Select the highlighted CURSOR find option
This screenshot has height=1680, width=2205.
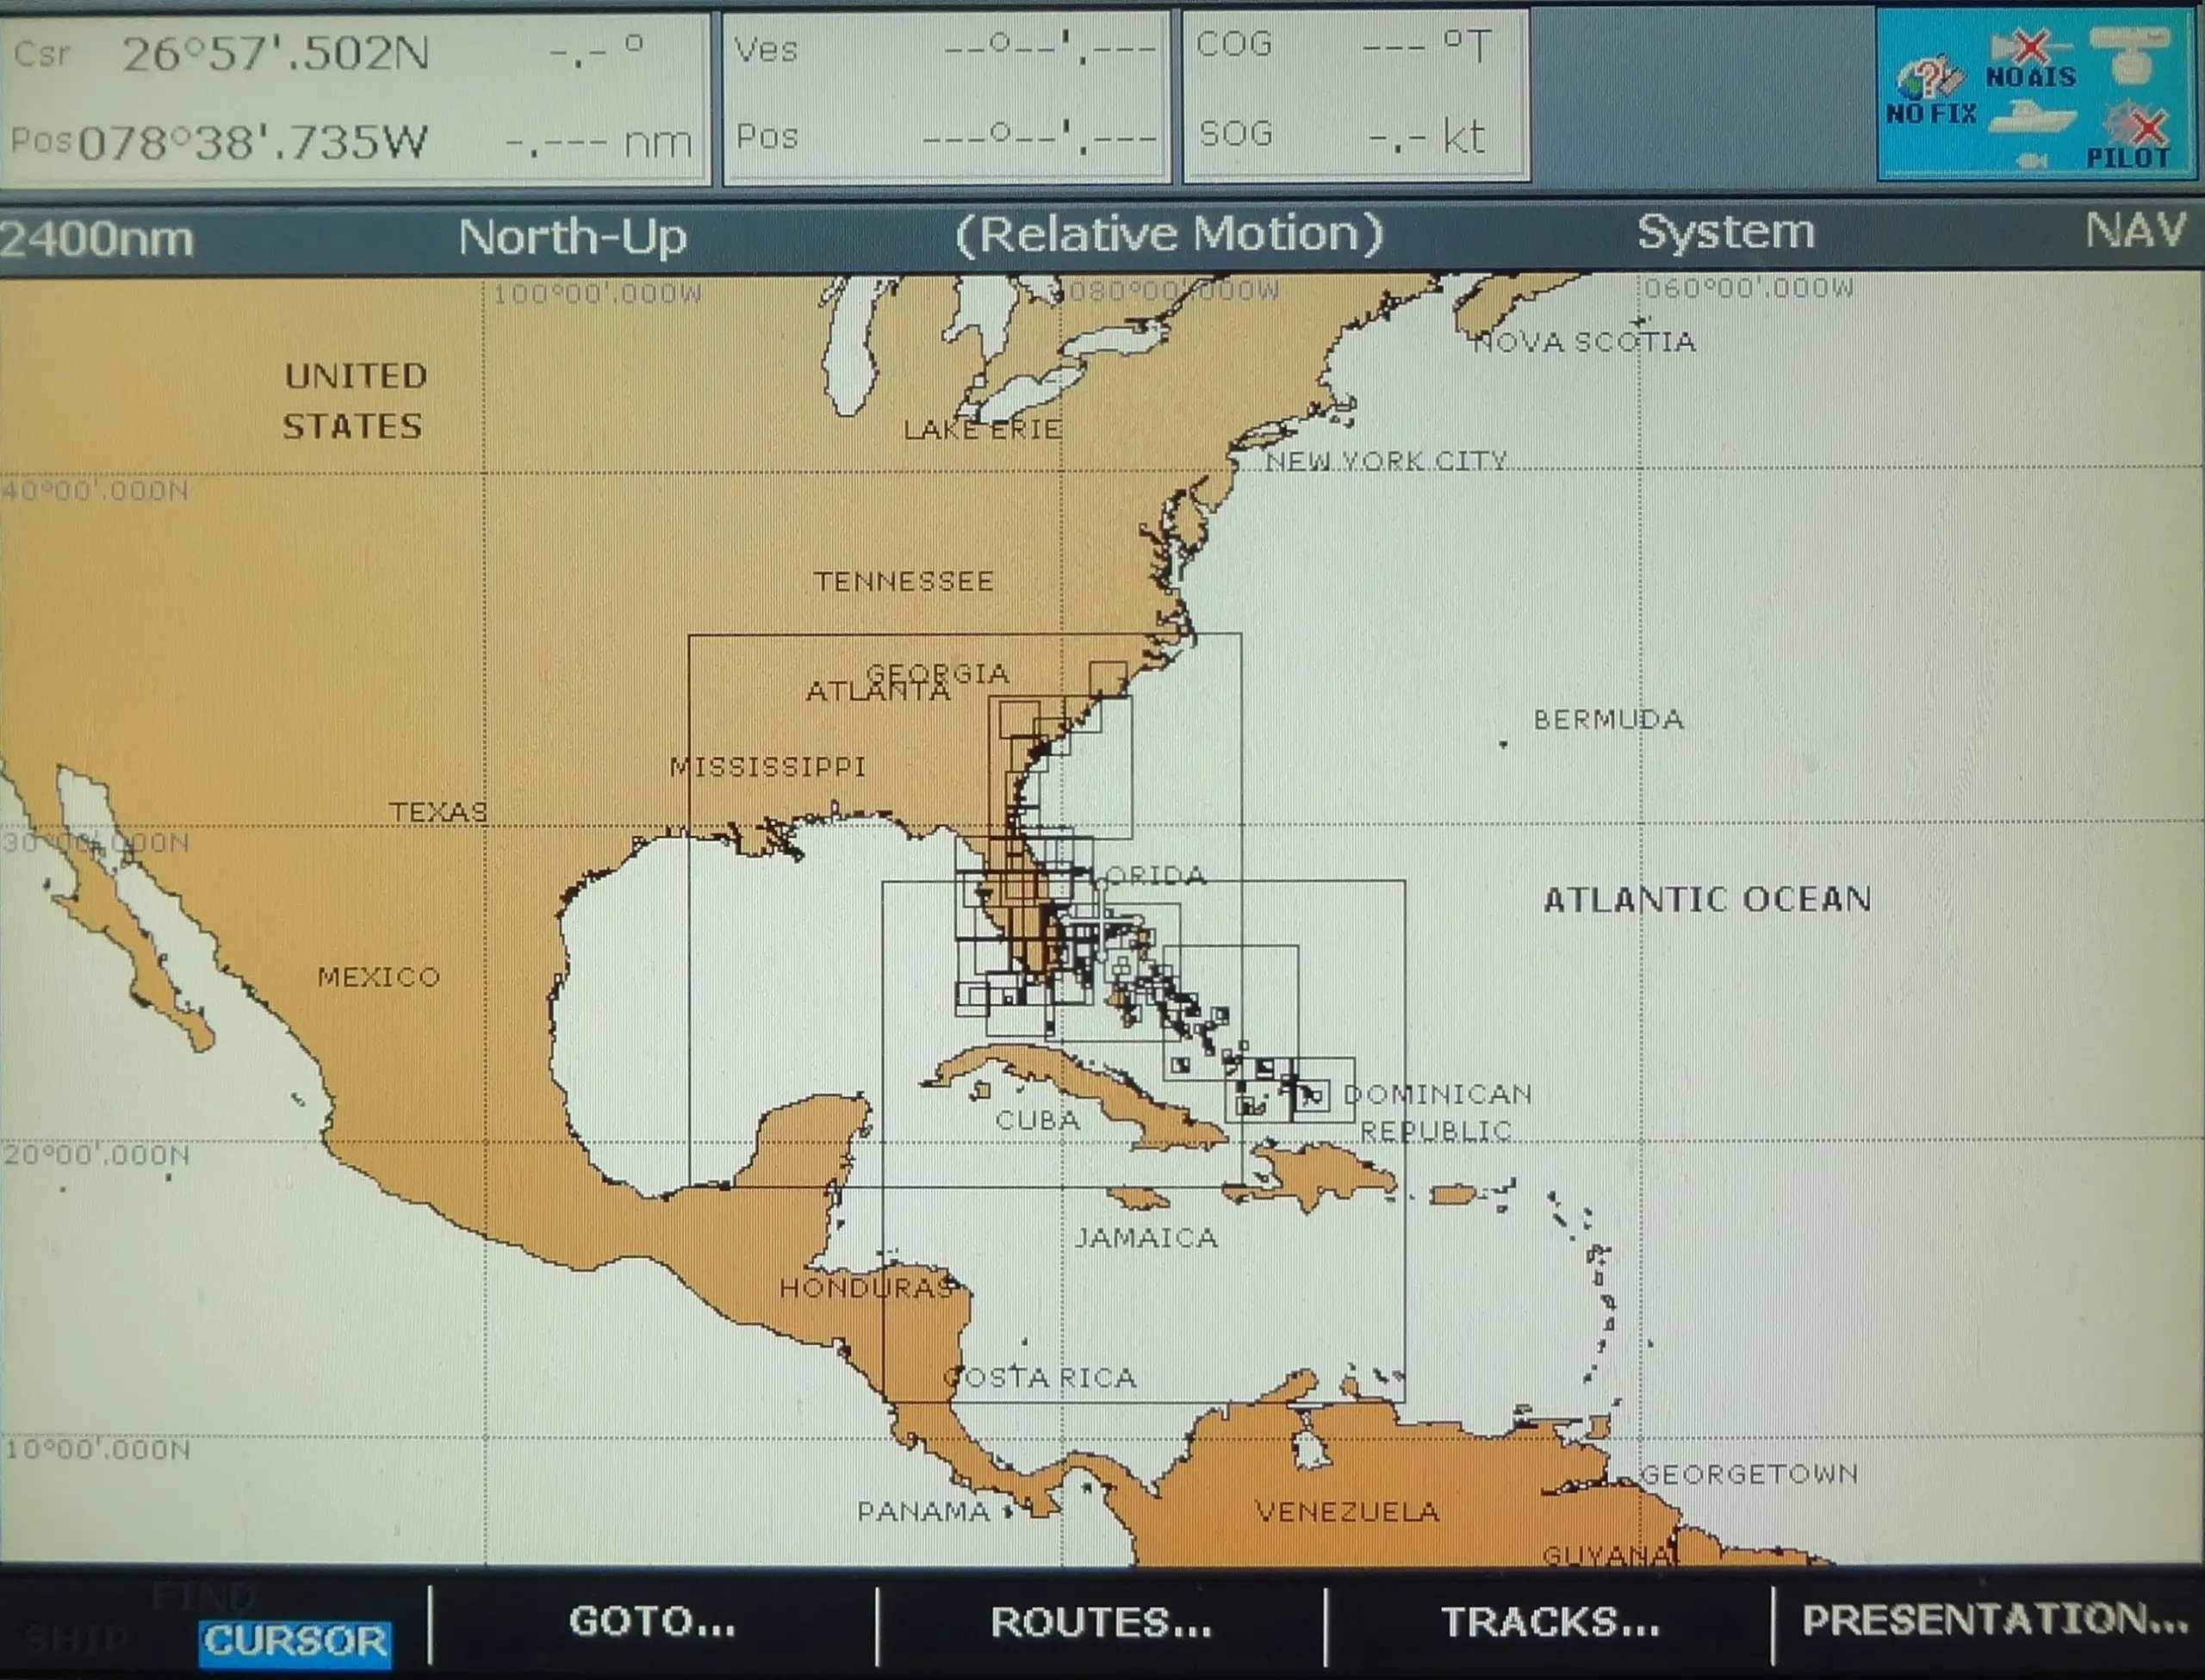tap(295, 1641)
